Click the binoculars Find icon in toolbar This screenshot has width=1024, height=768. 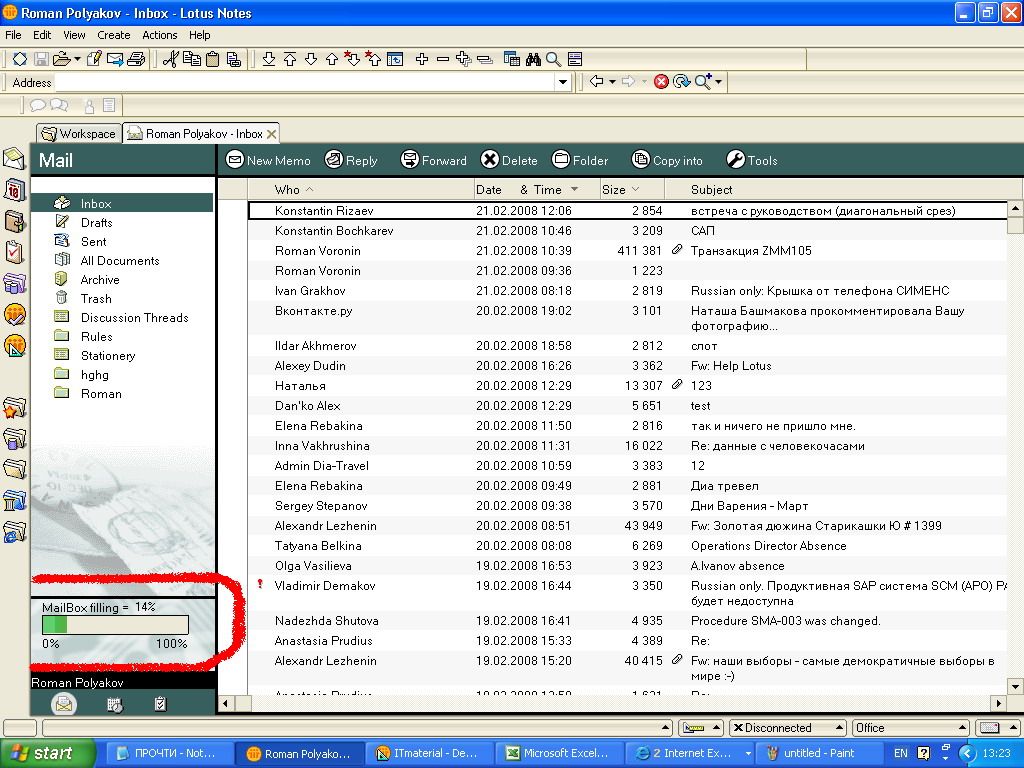click(x=533, y=59)
